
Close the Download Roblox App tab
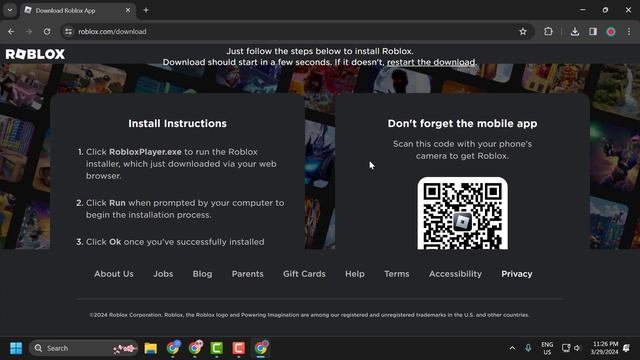click(x=128, y=10)
